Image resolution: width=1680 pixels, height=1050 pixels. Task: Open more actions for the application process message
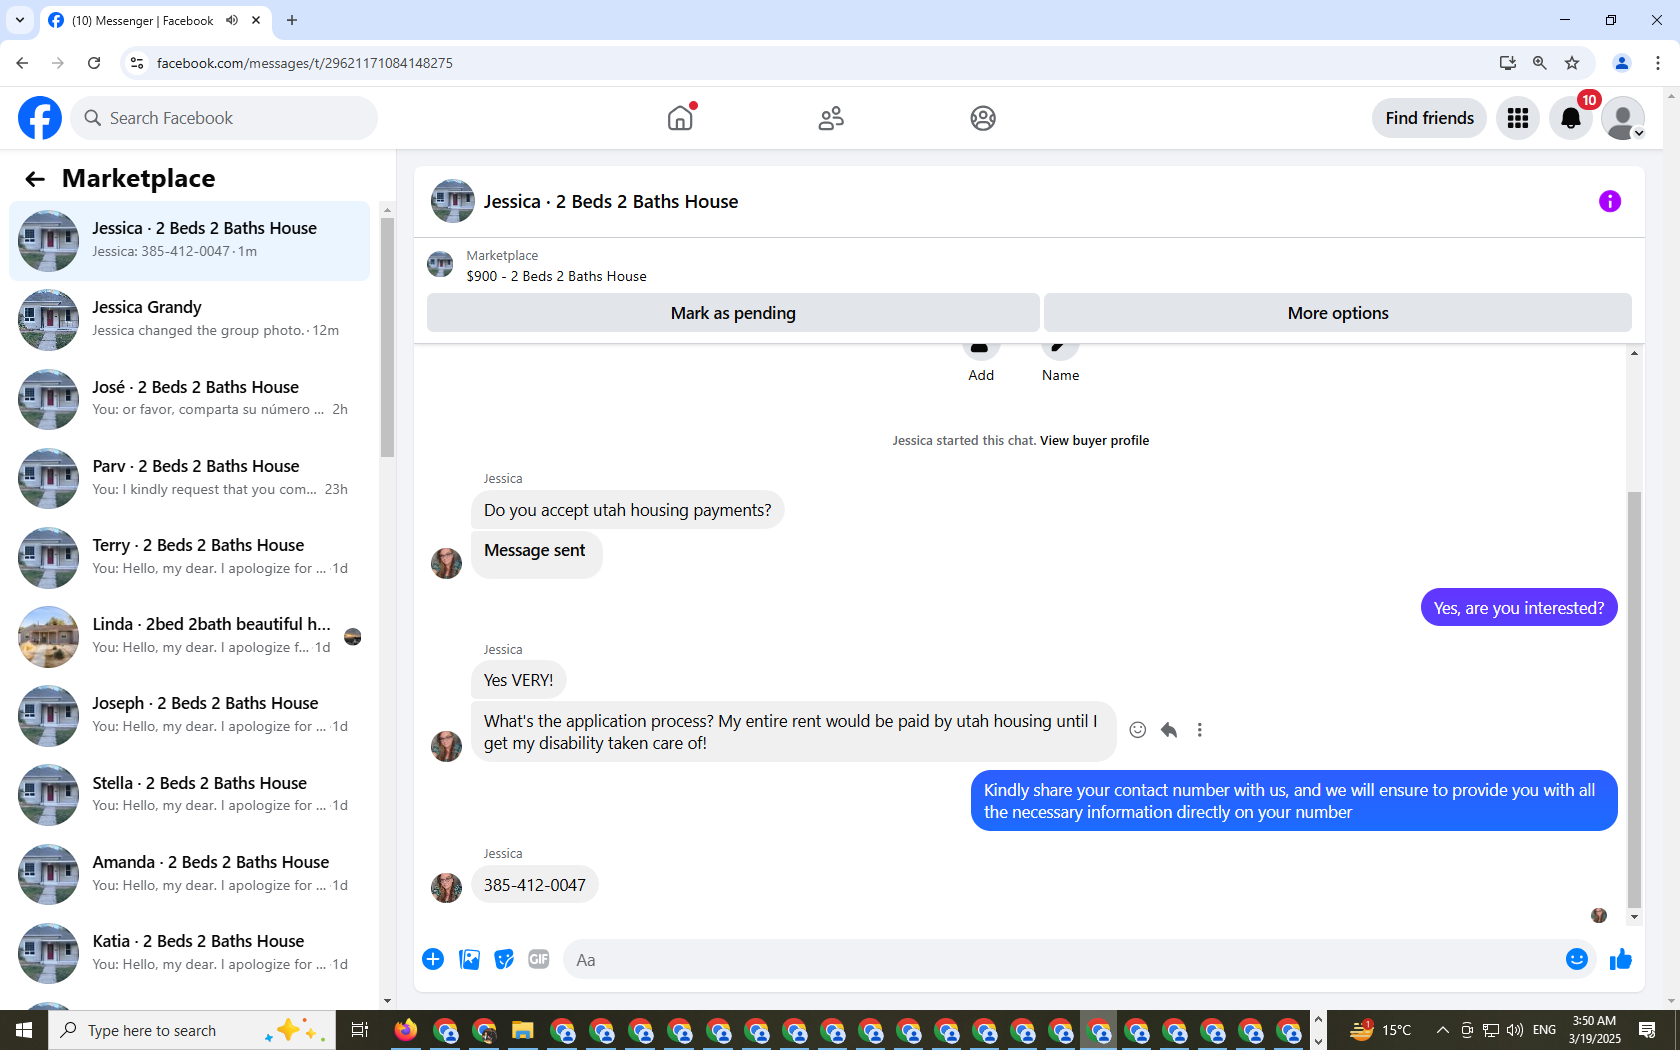coord(1200,730)
